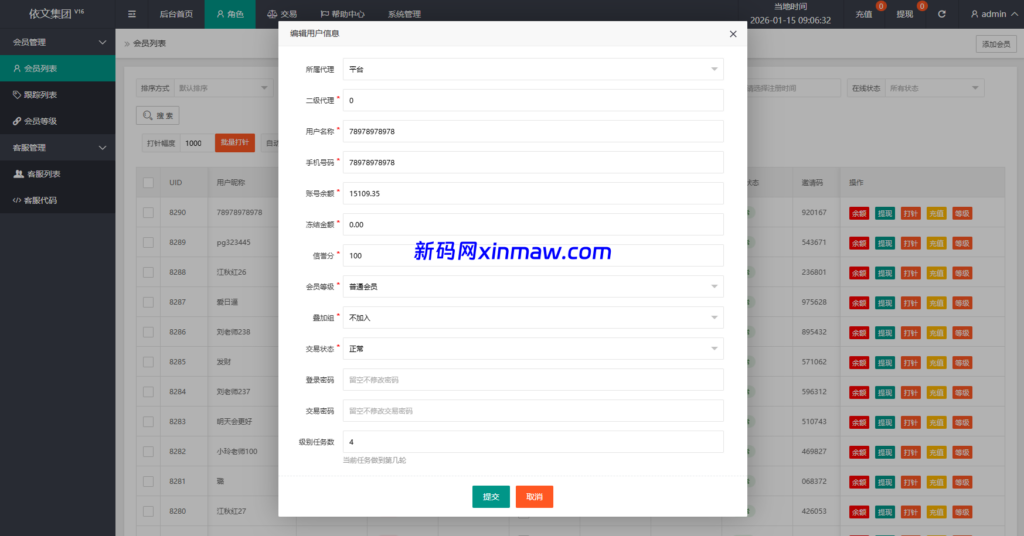Image resolution: width=1024 pixels, height=536 pixels.
Task: Click the 级别任务数 input field
Action: click(533, 442)
